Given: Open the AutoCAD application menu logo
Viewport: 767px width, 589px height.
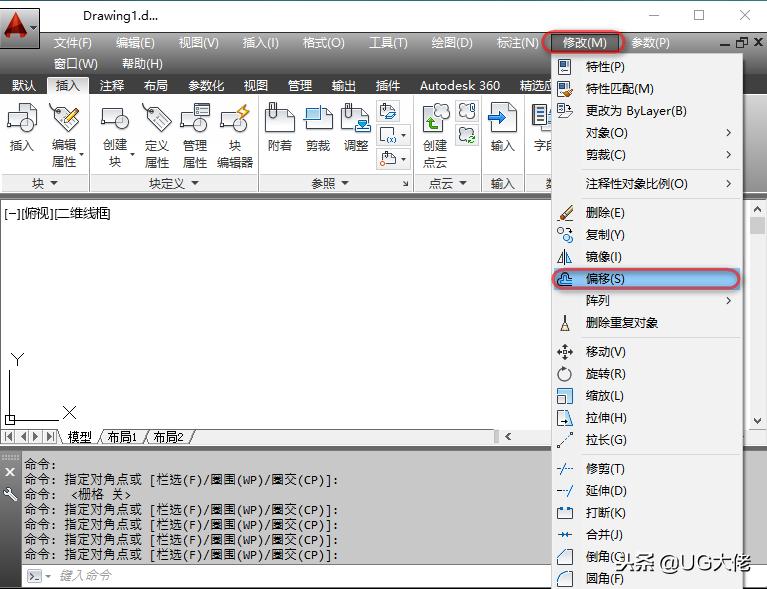Looking at the screenshot, I should coord(19,27).
